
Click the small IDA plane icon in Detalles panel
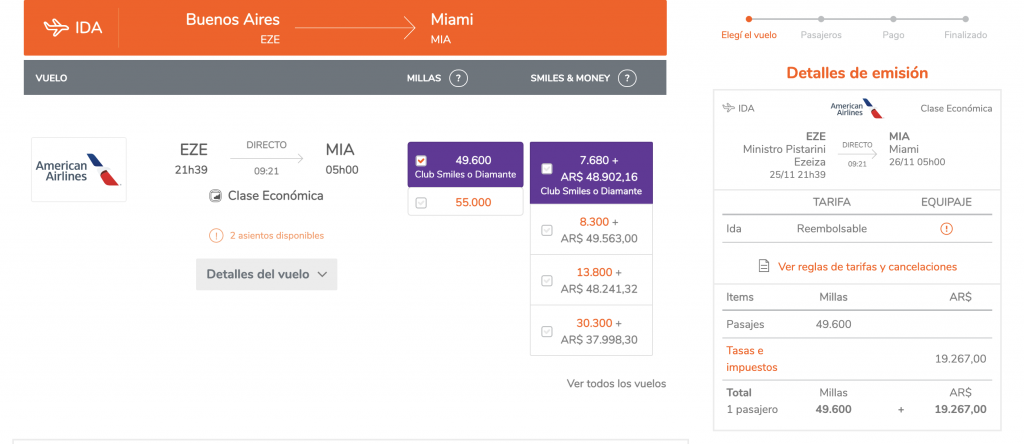point(728,108)
